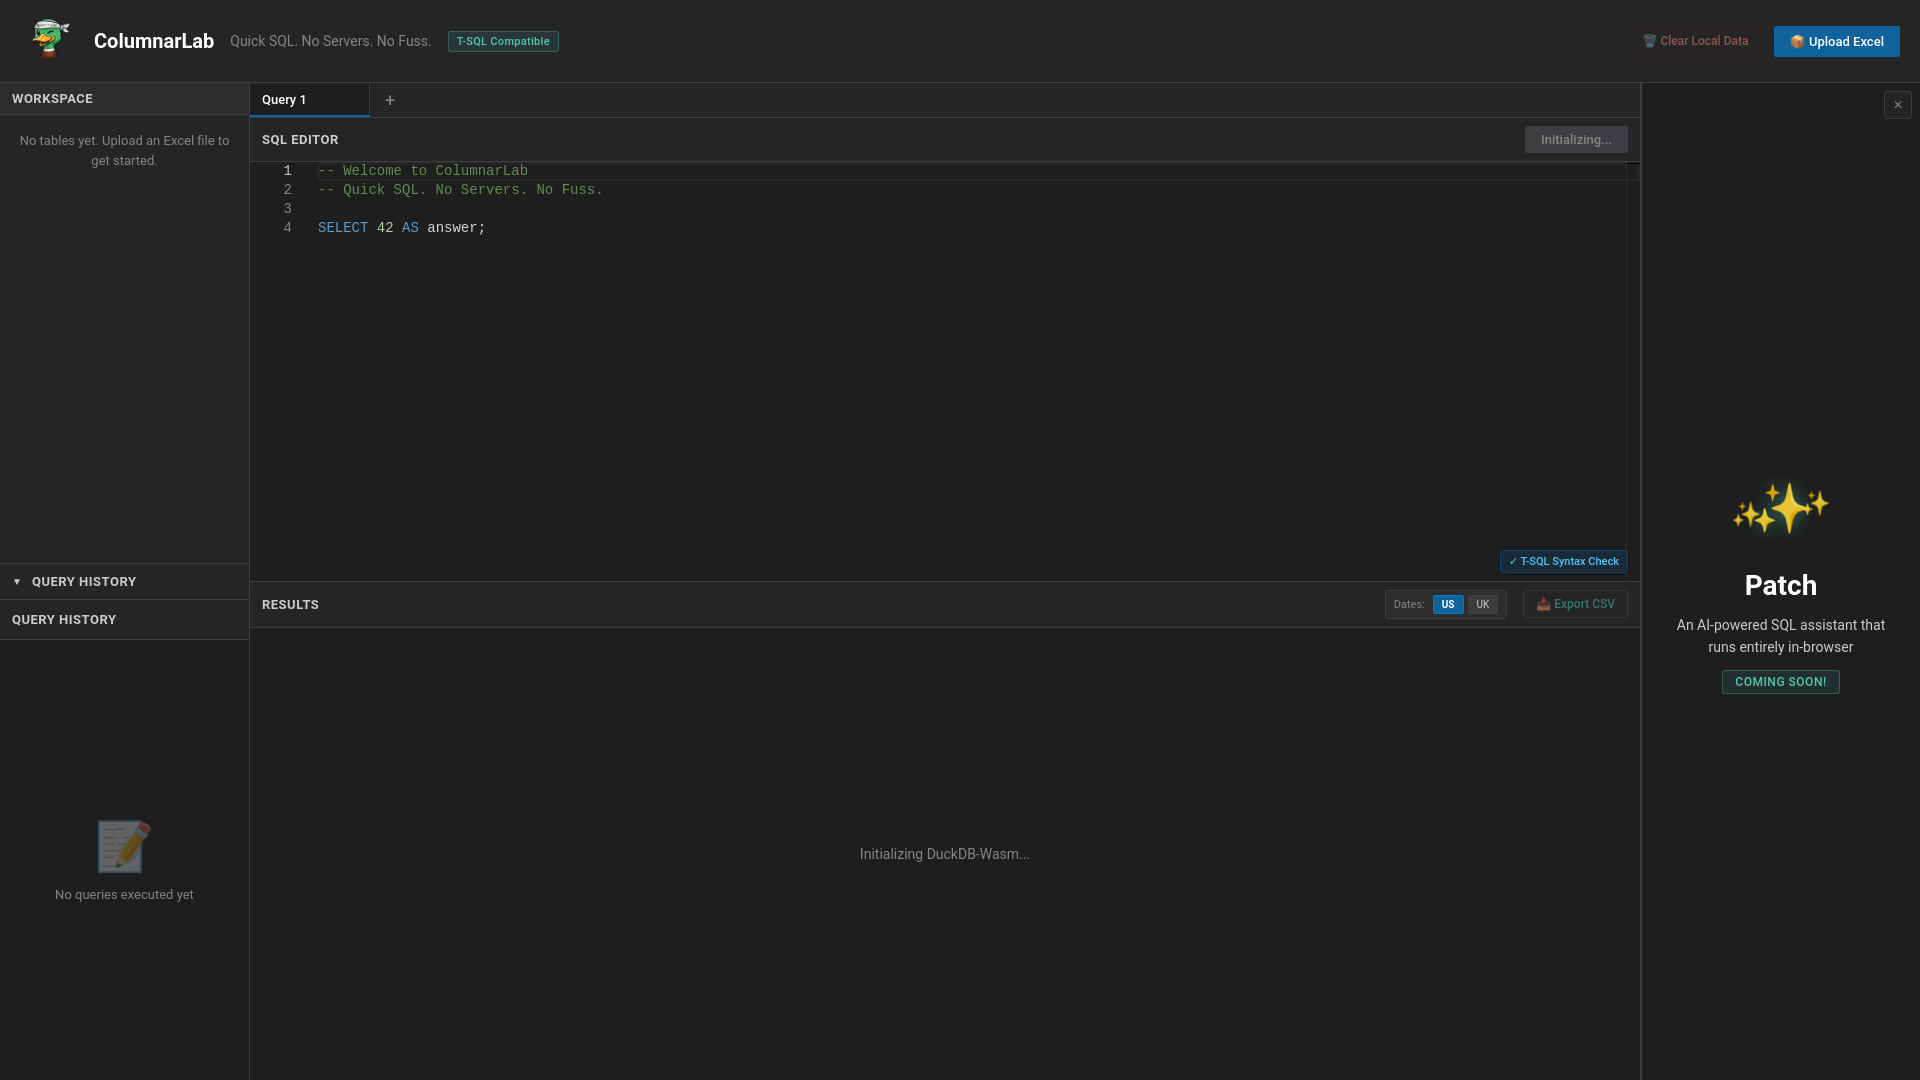Click the SQL EDITOR header label
Image resolution: width=1920 pixels, height=1080 pixels.
pos(300,140)
